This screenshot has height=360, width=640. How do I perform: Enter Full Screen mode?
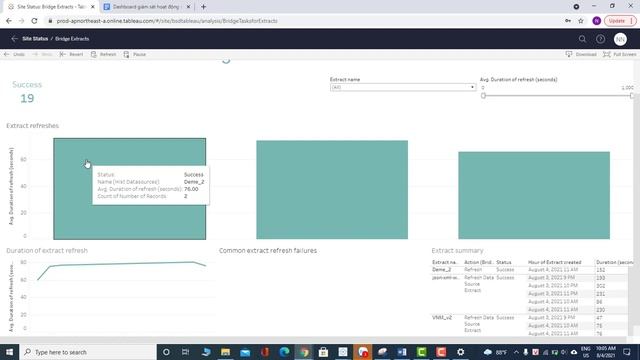pyautogui.click(x=619, y=54)
